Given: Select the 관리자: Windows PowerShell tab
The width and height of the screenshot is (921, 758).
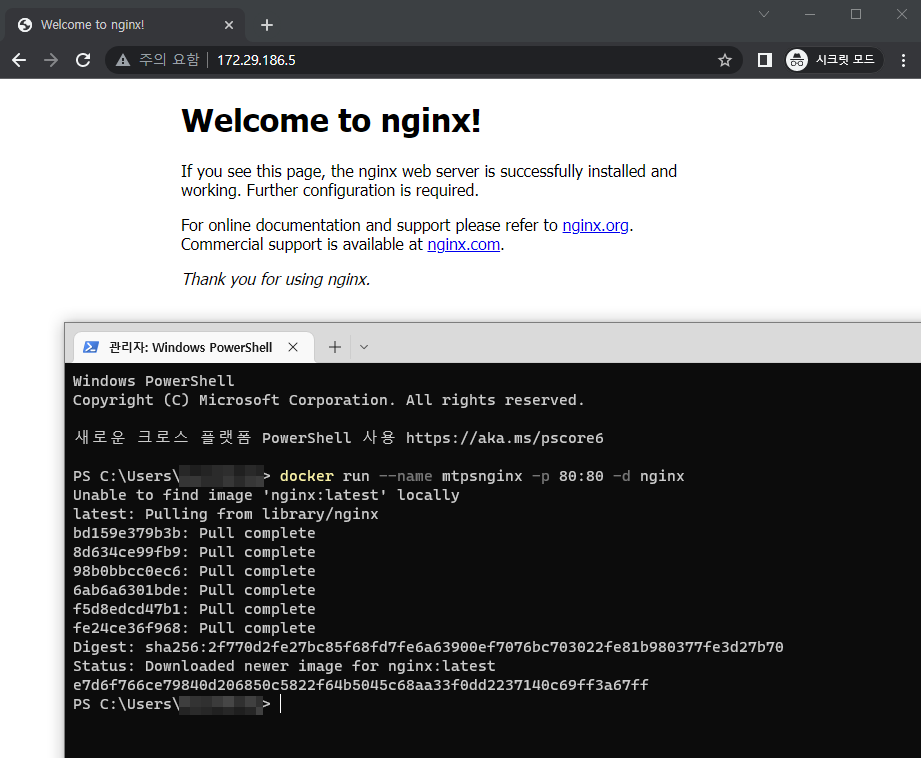Looking at the screenshot, I should point(194,347).
